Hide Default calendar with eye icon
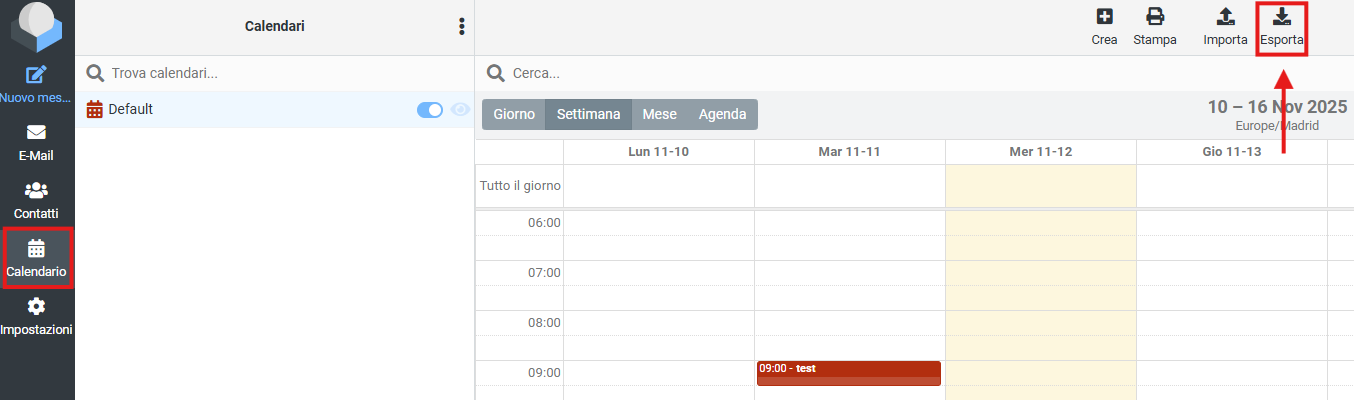The width and height of the screenshot is (1354, 400). click(461, 110)
